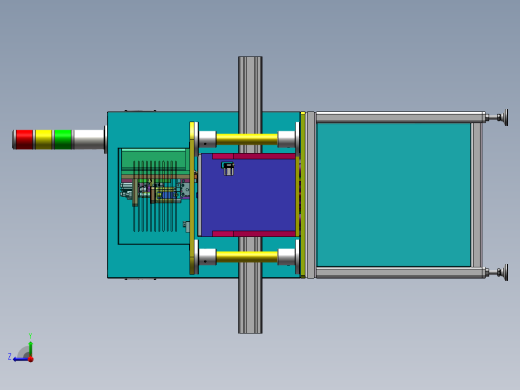The width and height of the screenshot is (520, 390).
Task: Click the blue Z axis of the triad
Action: (20, 359)
